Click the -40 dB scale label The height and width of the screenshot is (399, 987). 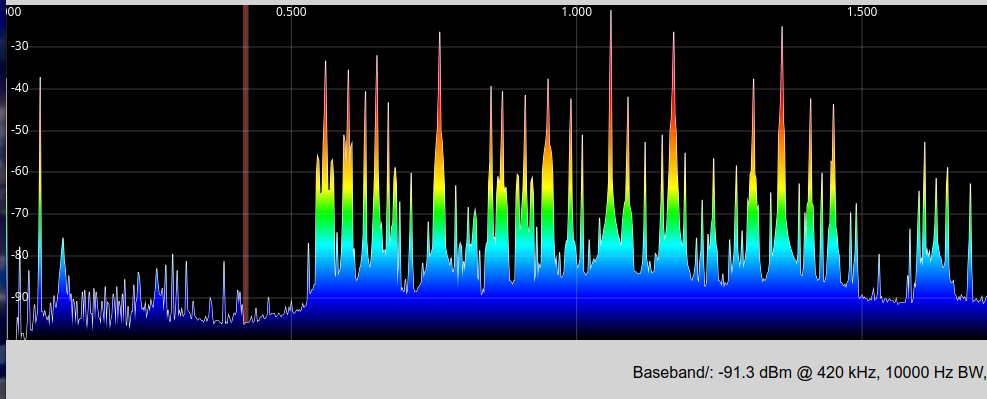(19, 88)
